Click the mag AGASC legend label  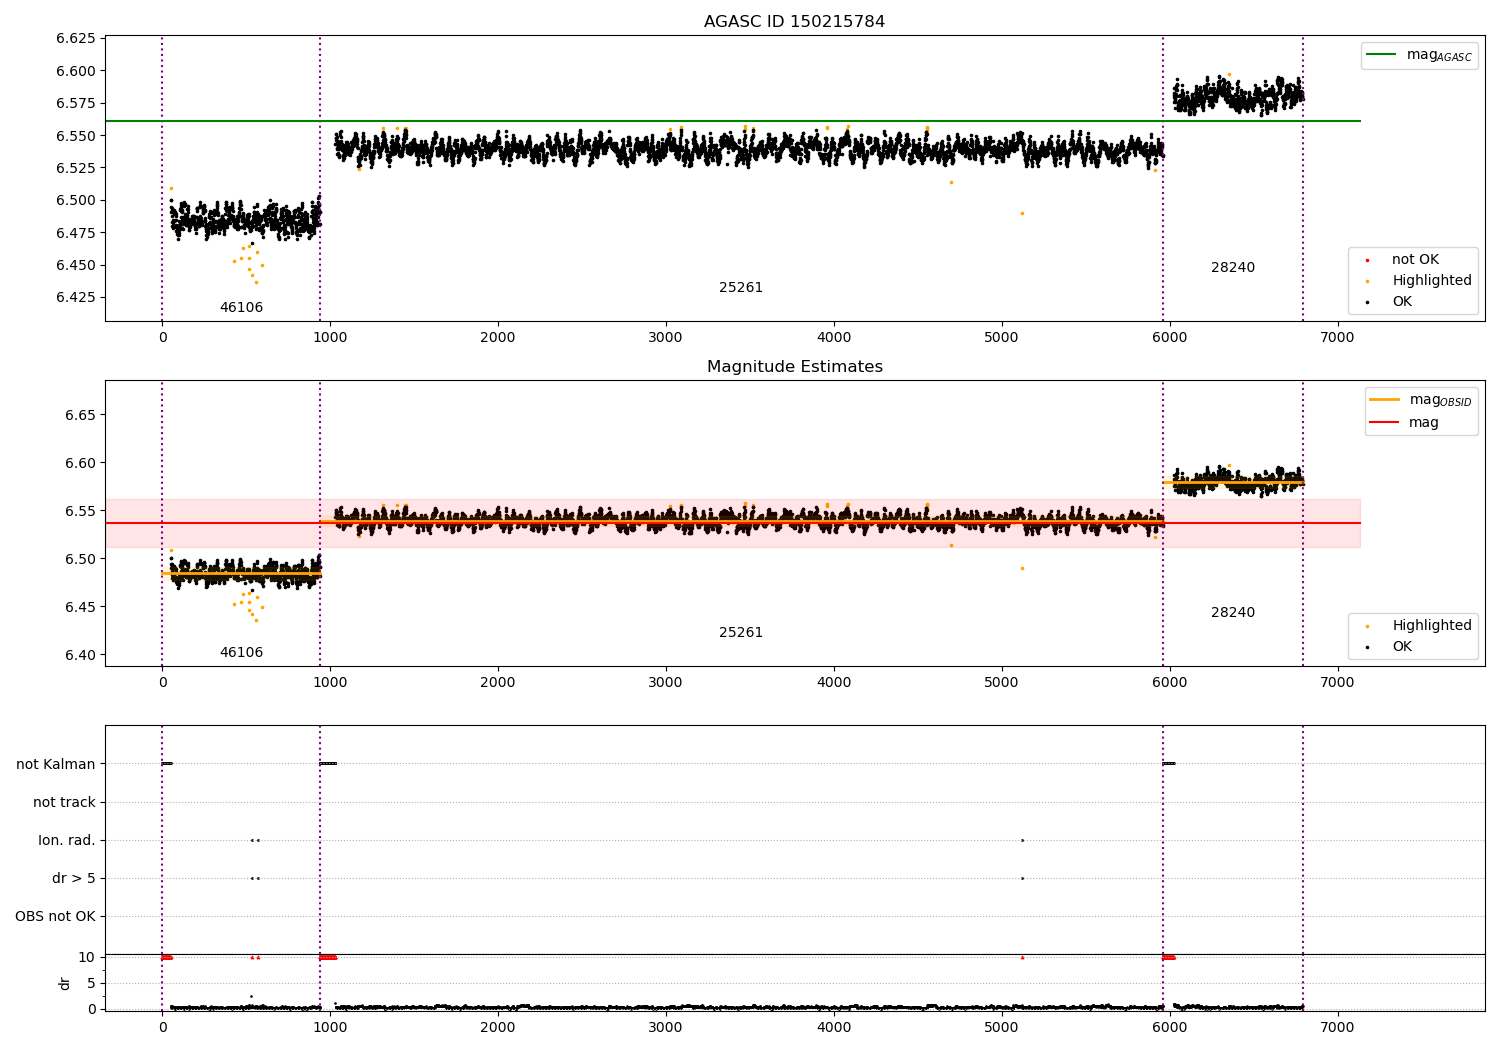point(1439,55)
